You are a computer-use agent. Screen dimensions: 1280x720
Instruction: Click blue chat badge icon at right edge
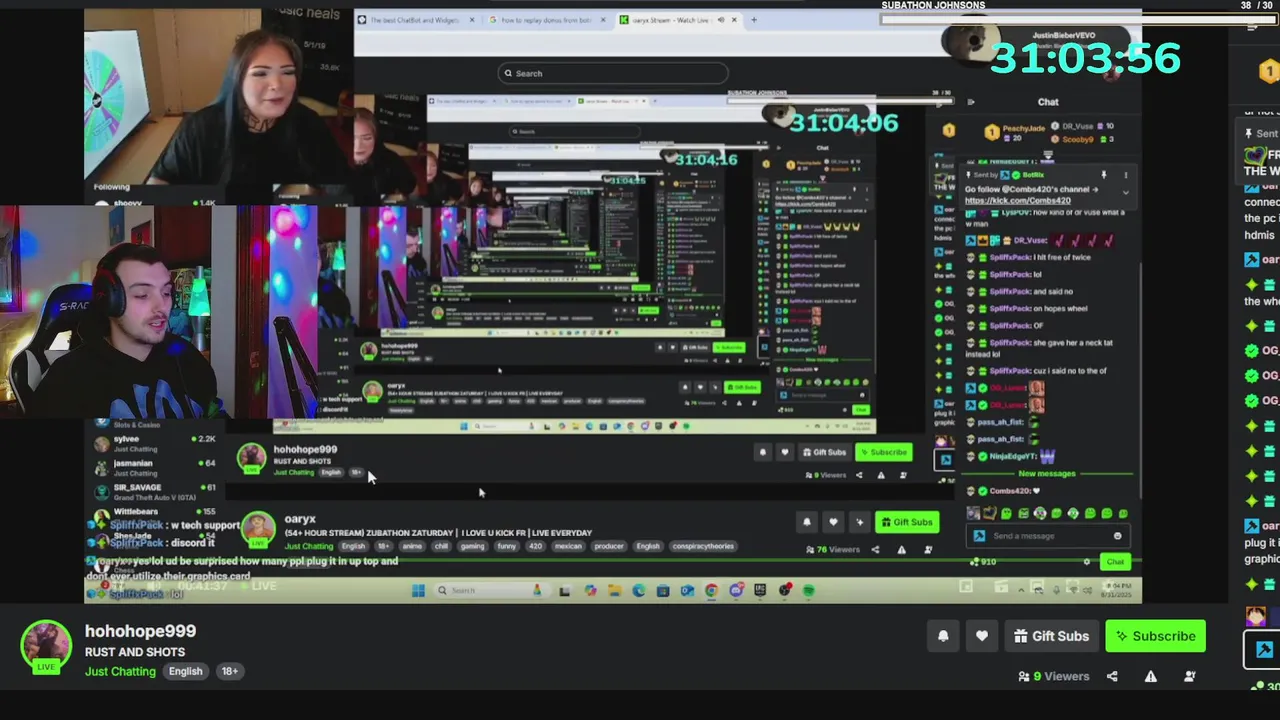(x=1264, y=650)
